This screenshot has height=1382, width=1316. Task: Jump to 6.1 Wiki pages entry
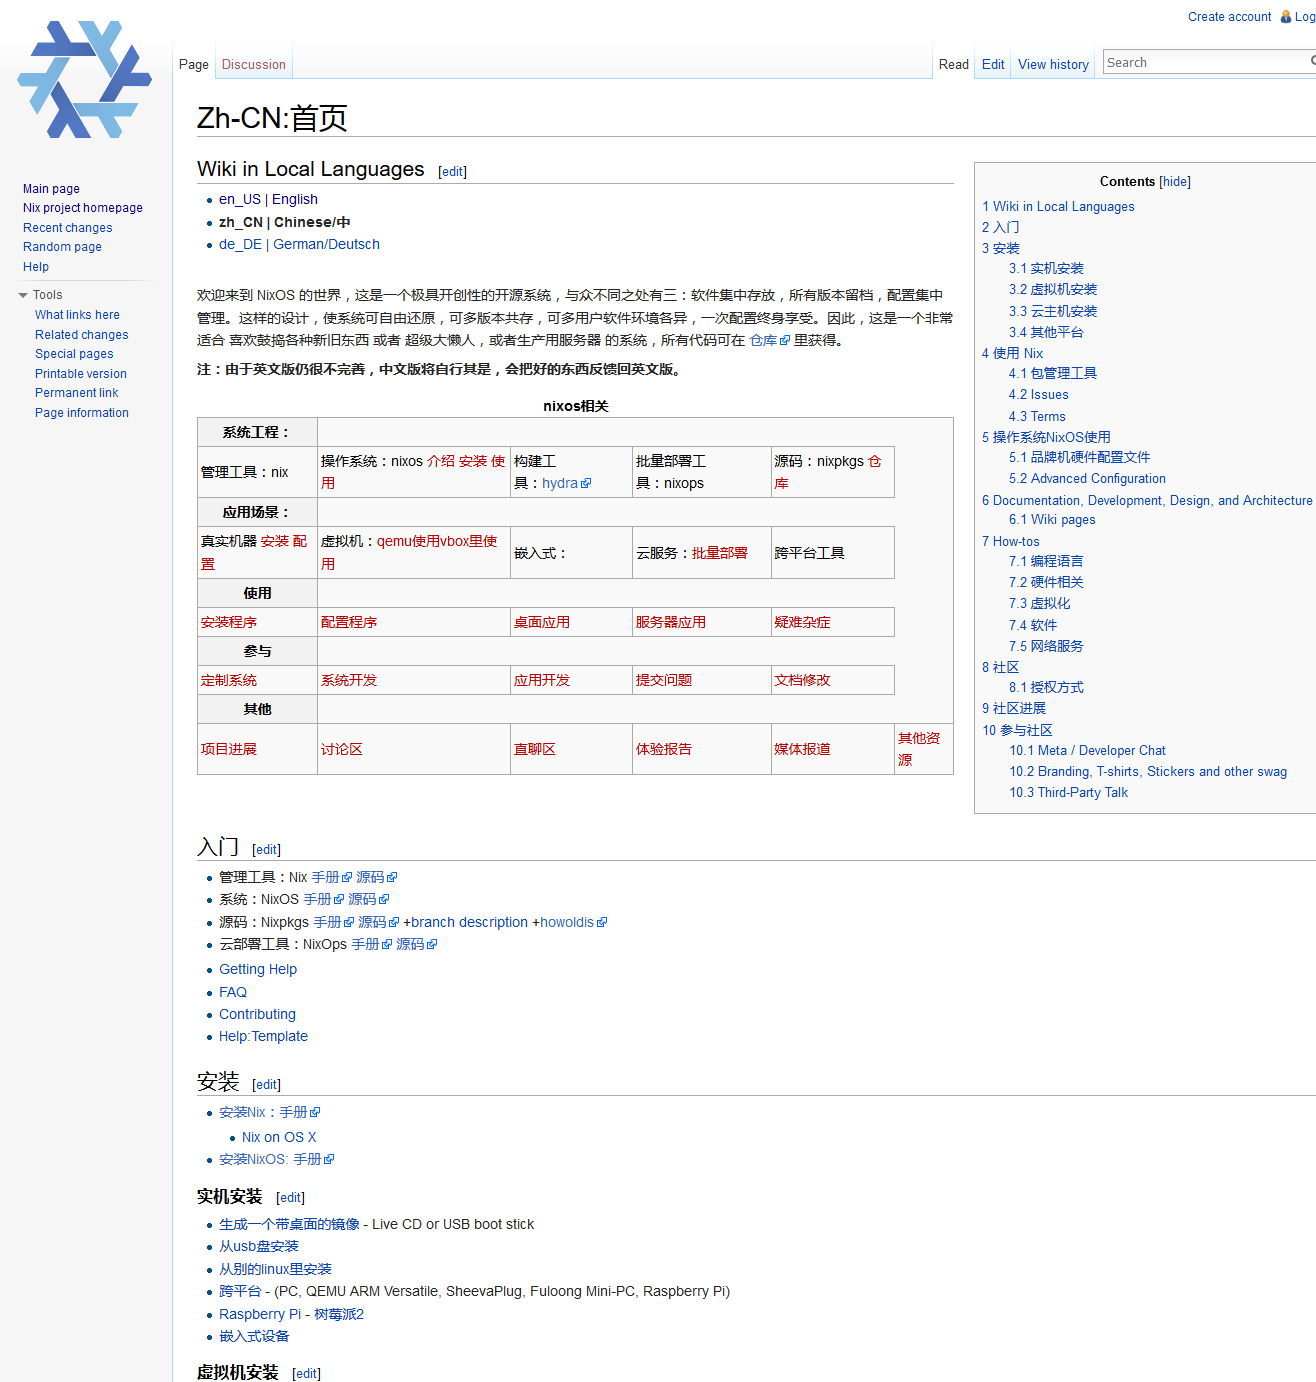point(1052,520)
